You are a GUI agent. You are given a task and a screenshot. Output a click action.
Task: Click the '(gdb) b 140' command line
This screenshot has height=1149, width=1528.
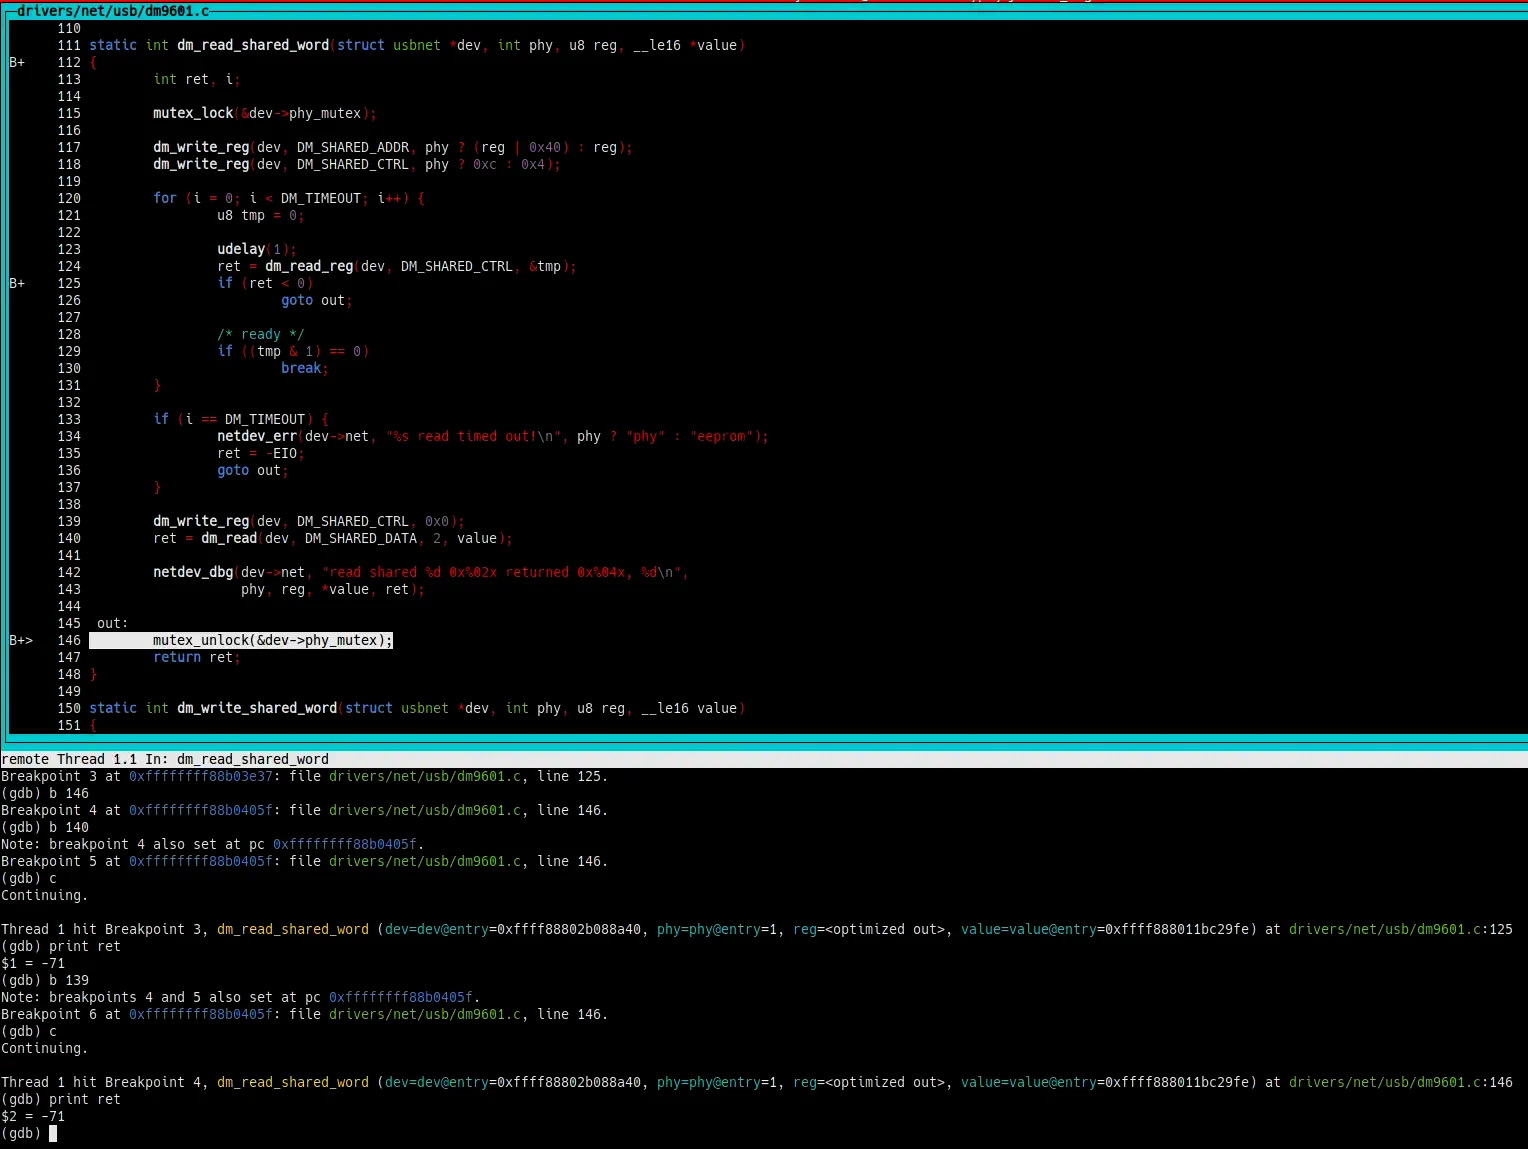click(x=45, y=827)
